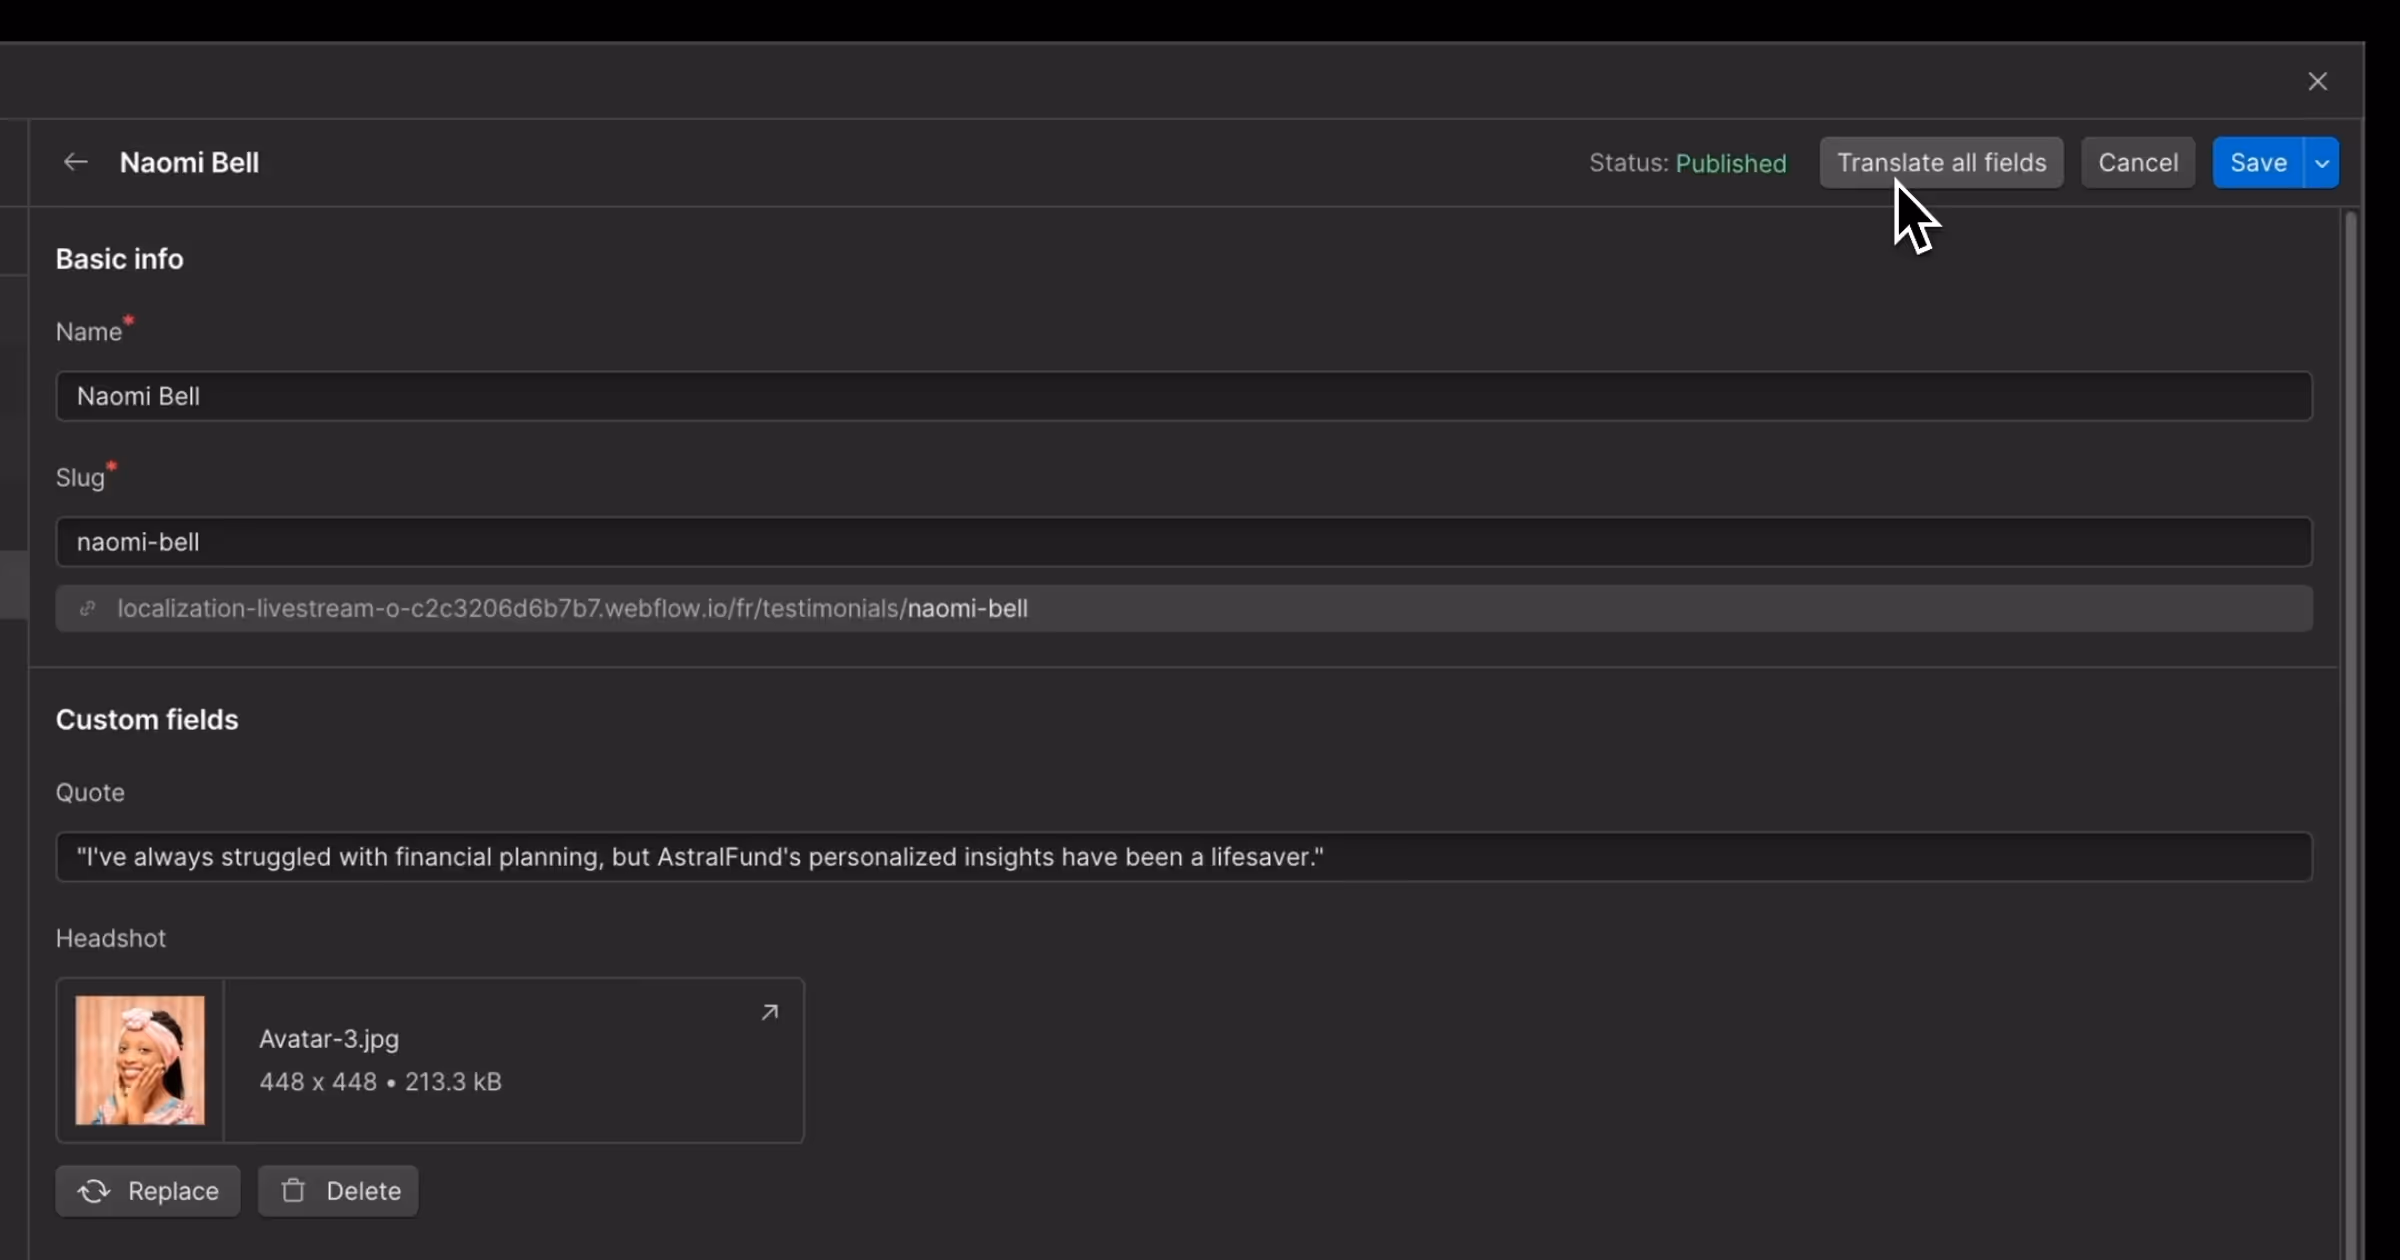Select the Custom fields section heading
This screenshot has height=1260, width=2400.
(147, 719)
